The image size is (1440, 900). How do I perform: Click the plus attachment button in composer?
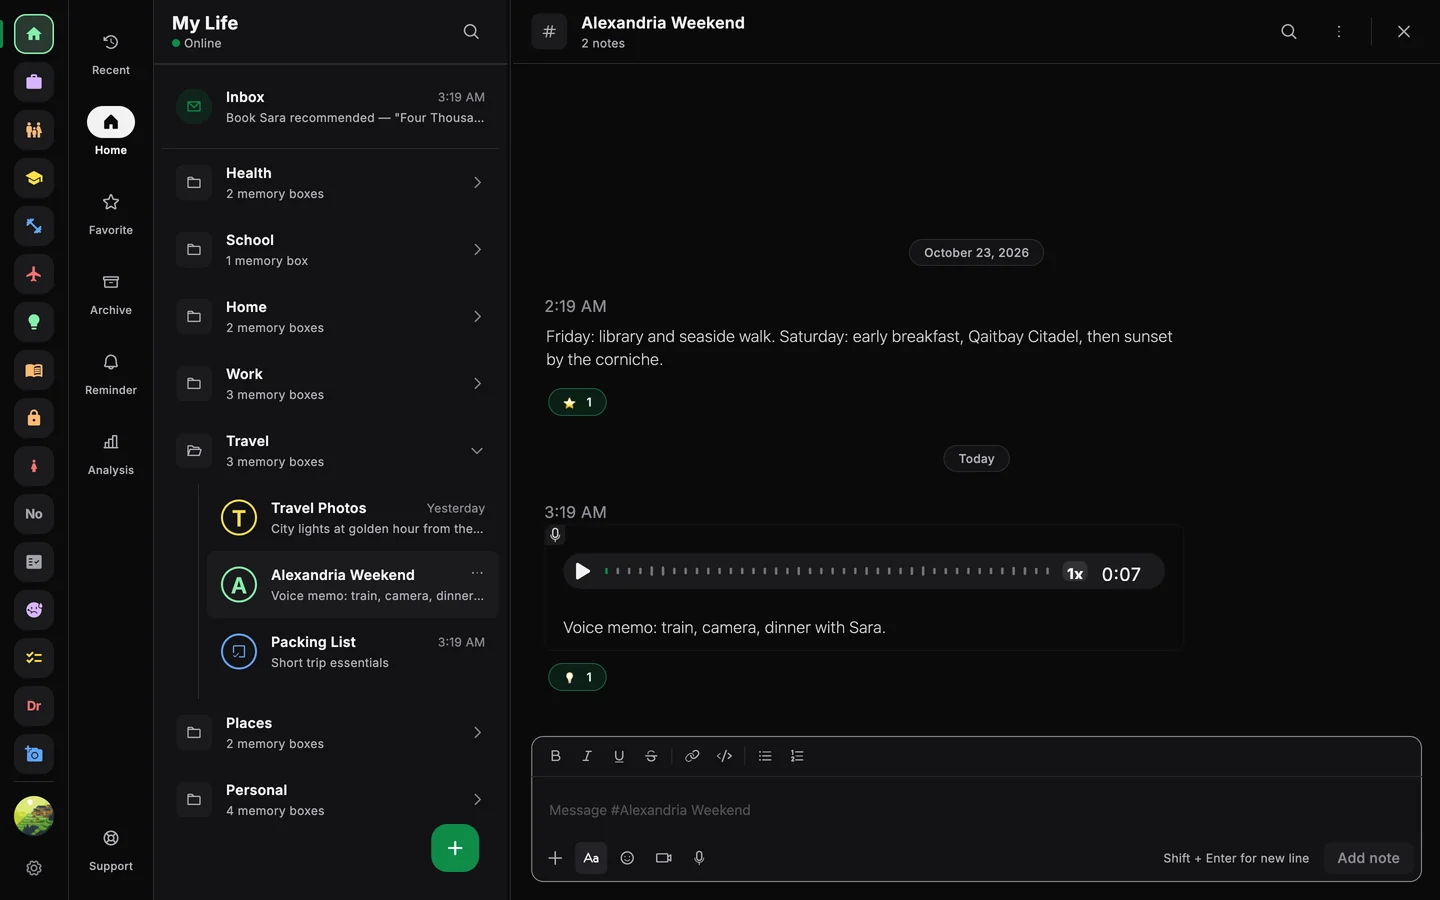click(555, 858)
